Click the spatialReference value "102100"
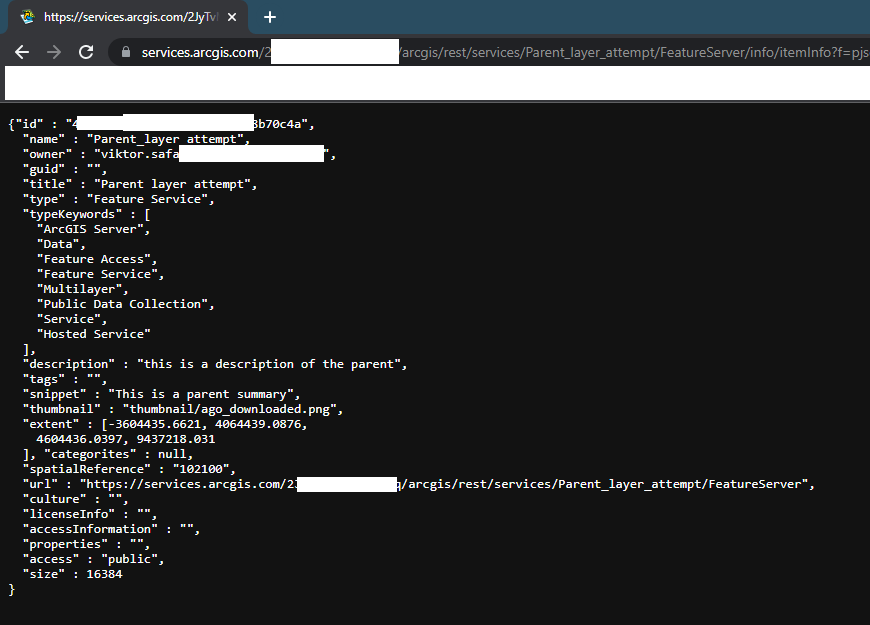870x625 pixels. (201, 468)
